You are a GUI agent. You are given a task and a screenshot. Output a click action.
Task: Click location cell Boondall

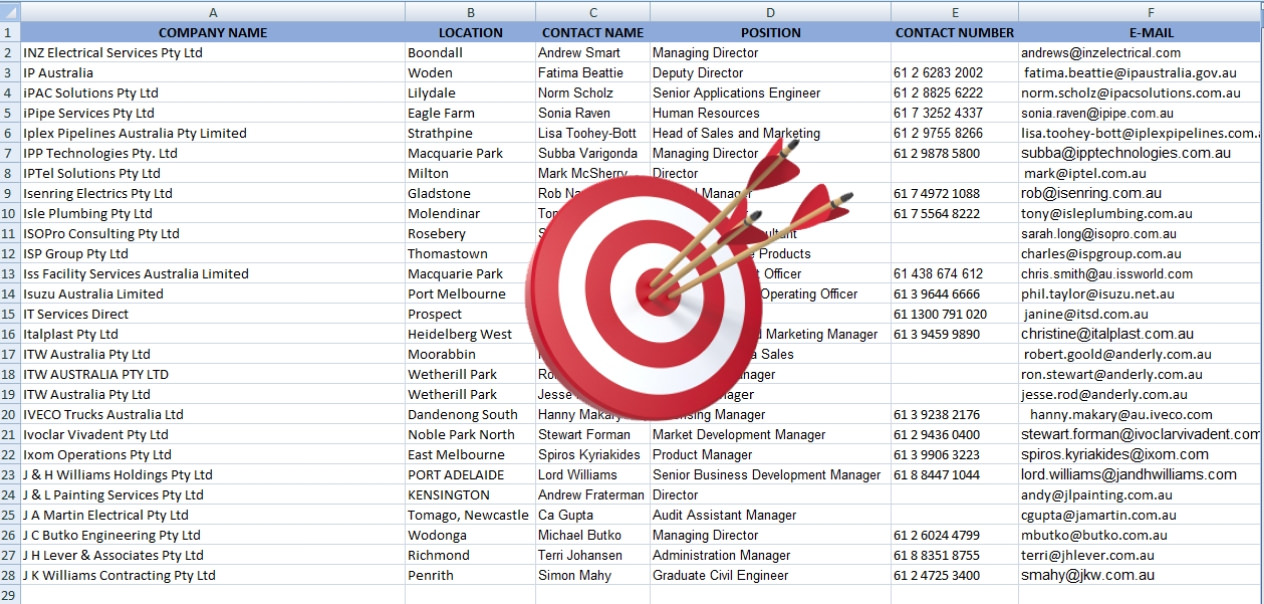(470, 53)
